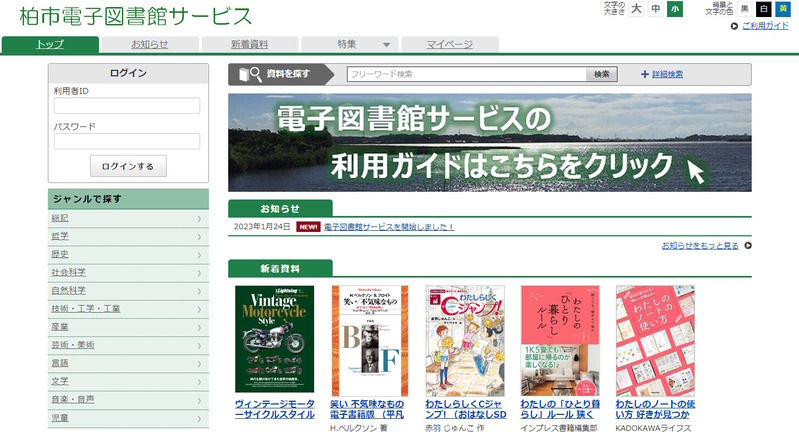
Task: Expand the 芸術・美術 genre chevron
Action: (x=199, y=346)
